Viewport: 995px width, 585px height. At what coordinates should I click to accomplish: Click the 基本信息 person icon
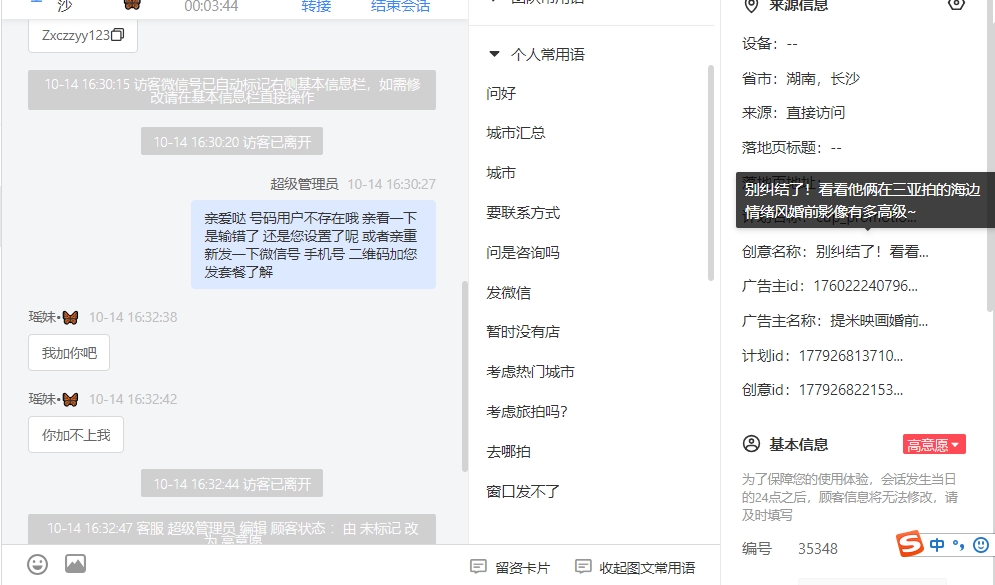[751, 444]
